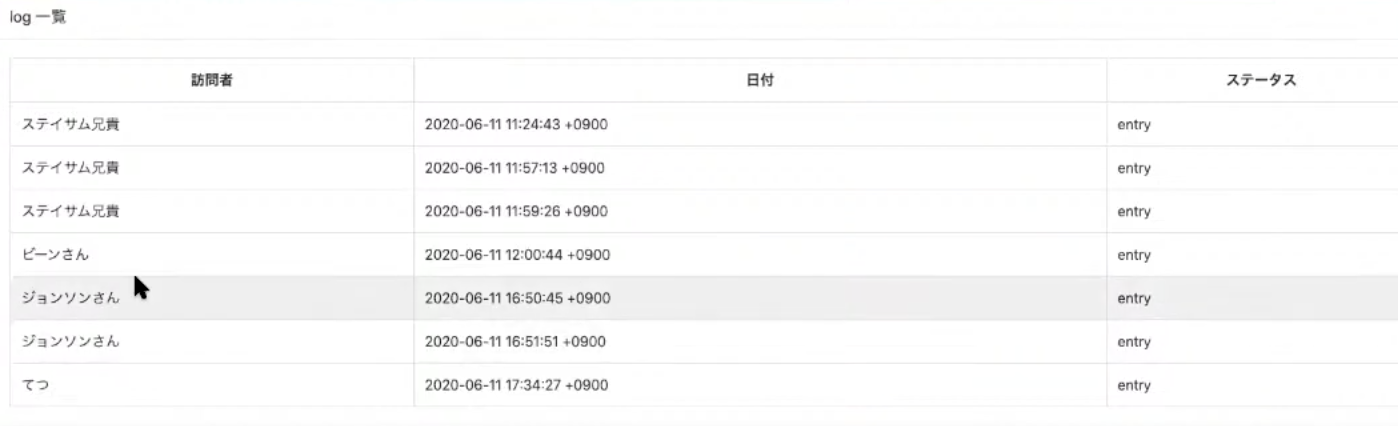The image size is (1398, 426).
Task: Click ステイサム兄貴 in the 11:59:26 row
Action: [x=71, y=212]
